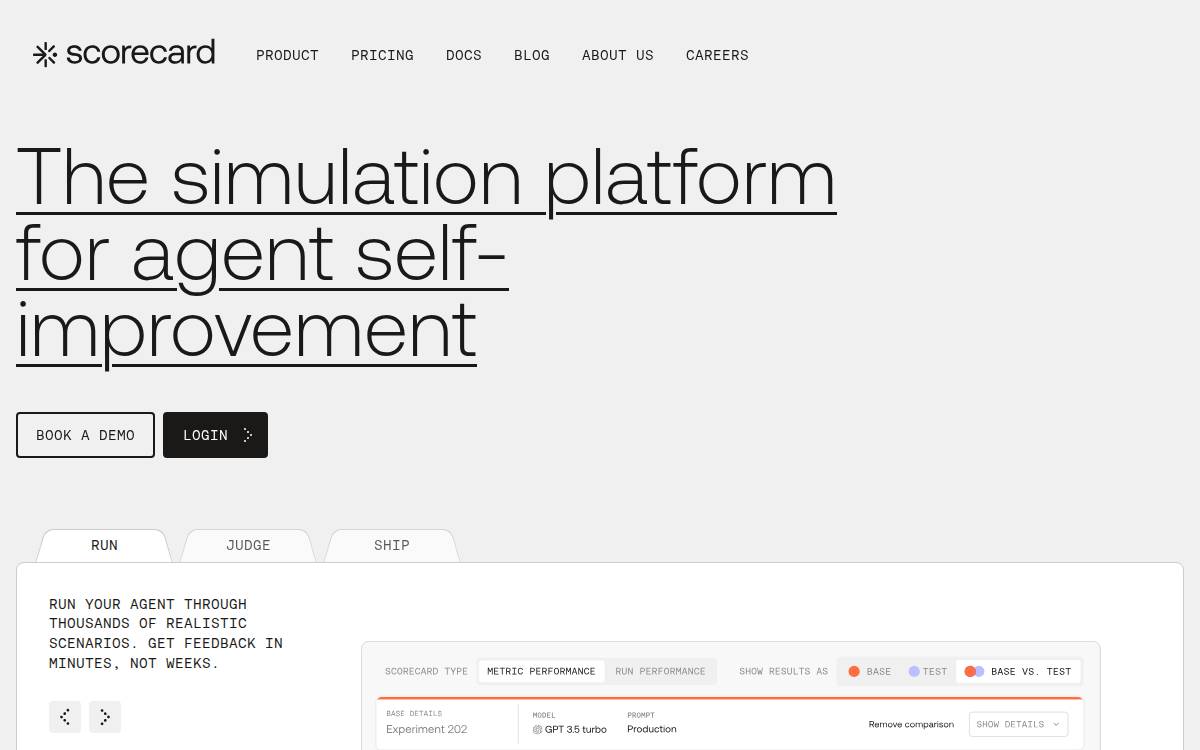Viewport: 1200px width, 750px height.
Task: Click the Production prompt value
Action: pyautogui.click(x=652, y=729)
